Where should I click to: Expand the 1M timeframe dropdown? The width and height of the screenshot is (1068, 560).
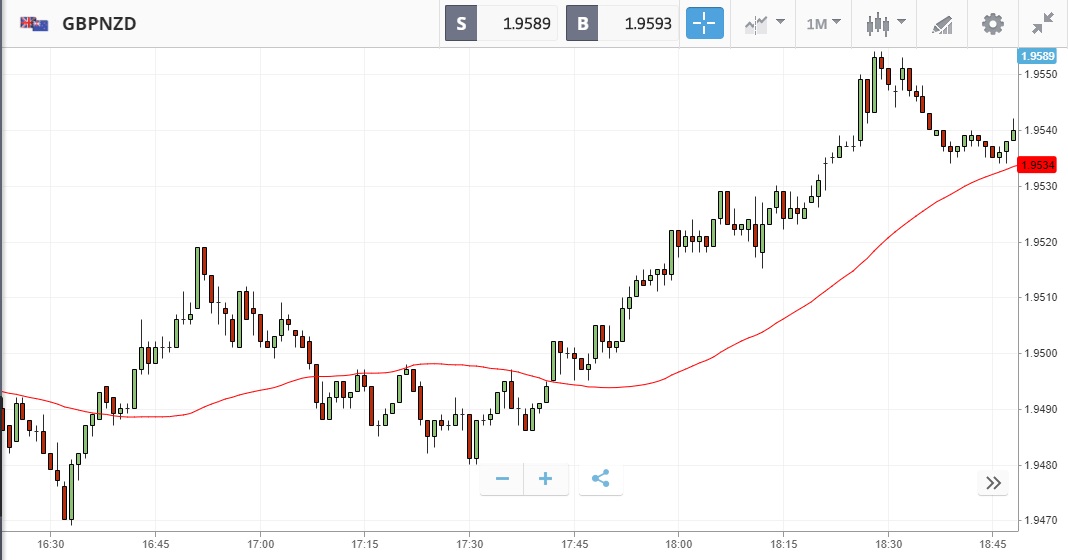click(824, 23)
